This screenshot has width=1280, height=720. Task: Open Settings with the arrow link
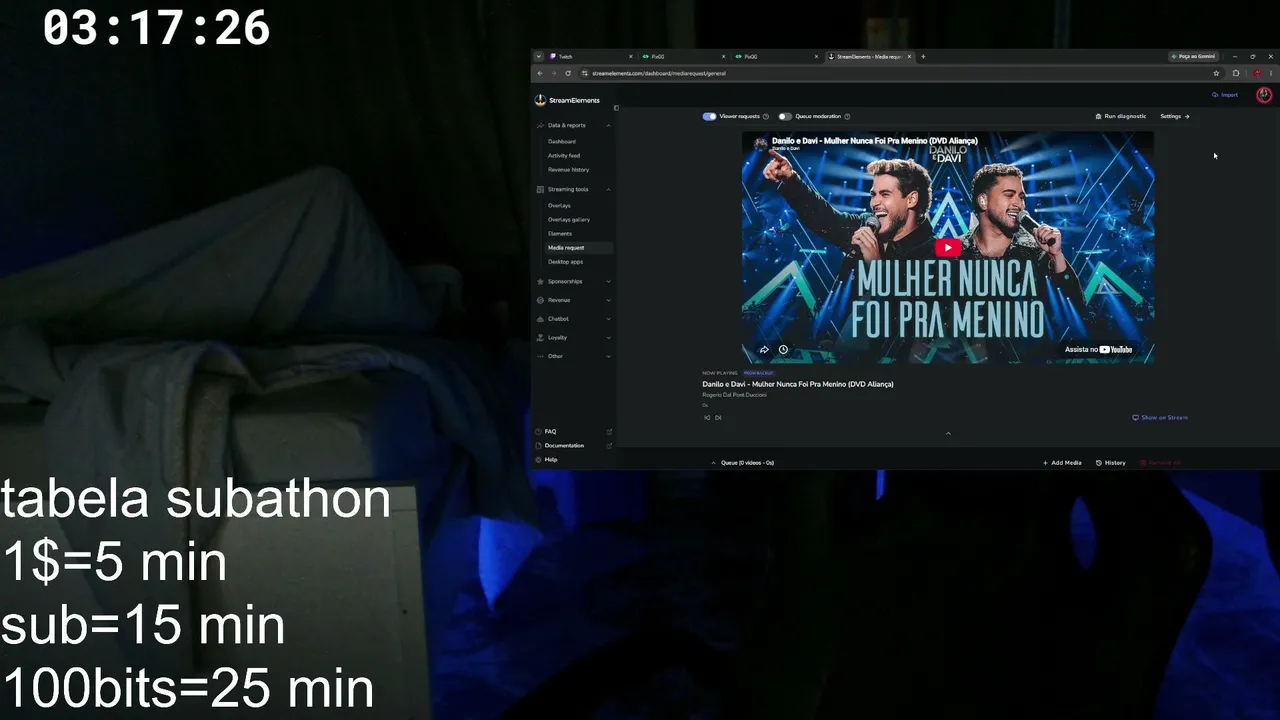point(1175,116)
